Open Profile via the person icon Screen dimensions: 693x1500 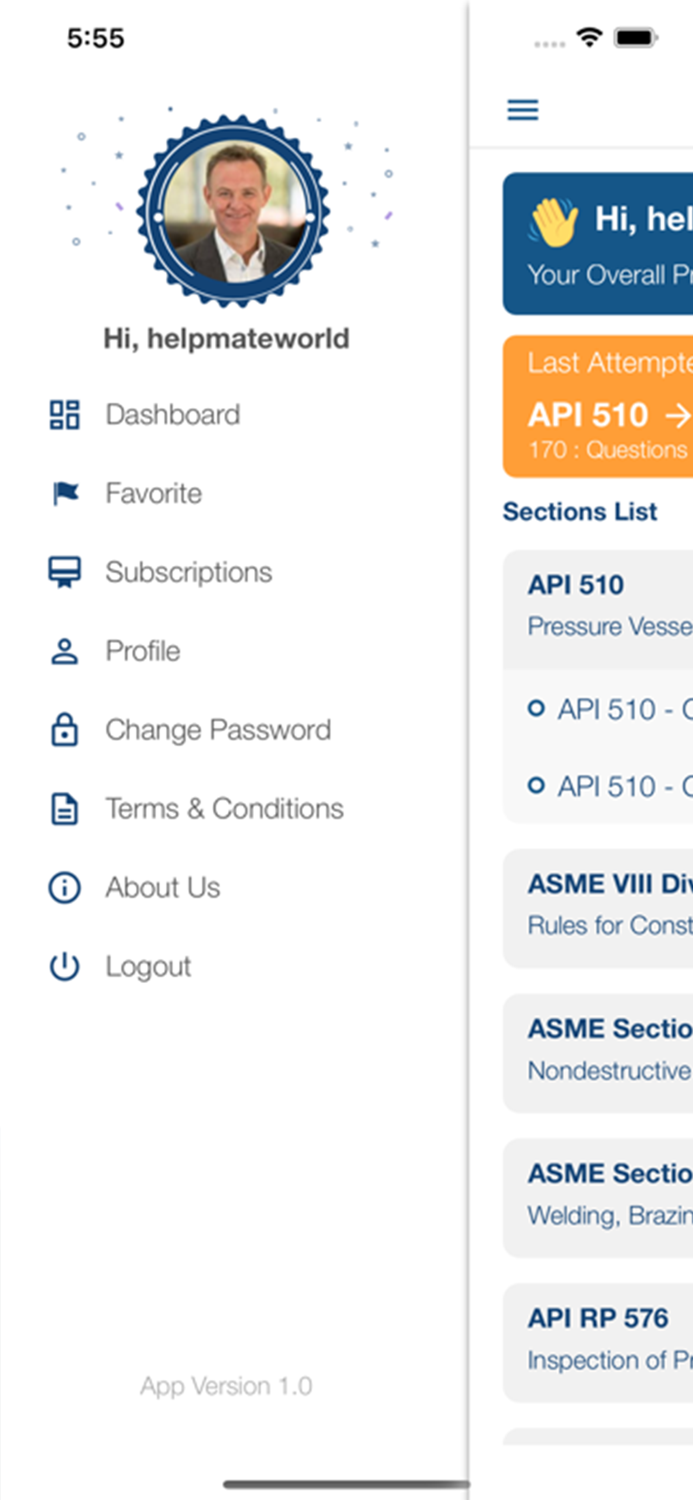(x=63, y=650)
